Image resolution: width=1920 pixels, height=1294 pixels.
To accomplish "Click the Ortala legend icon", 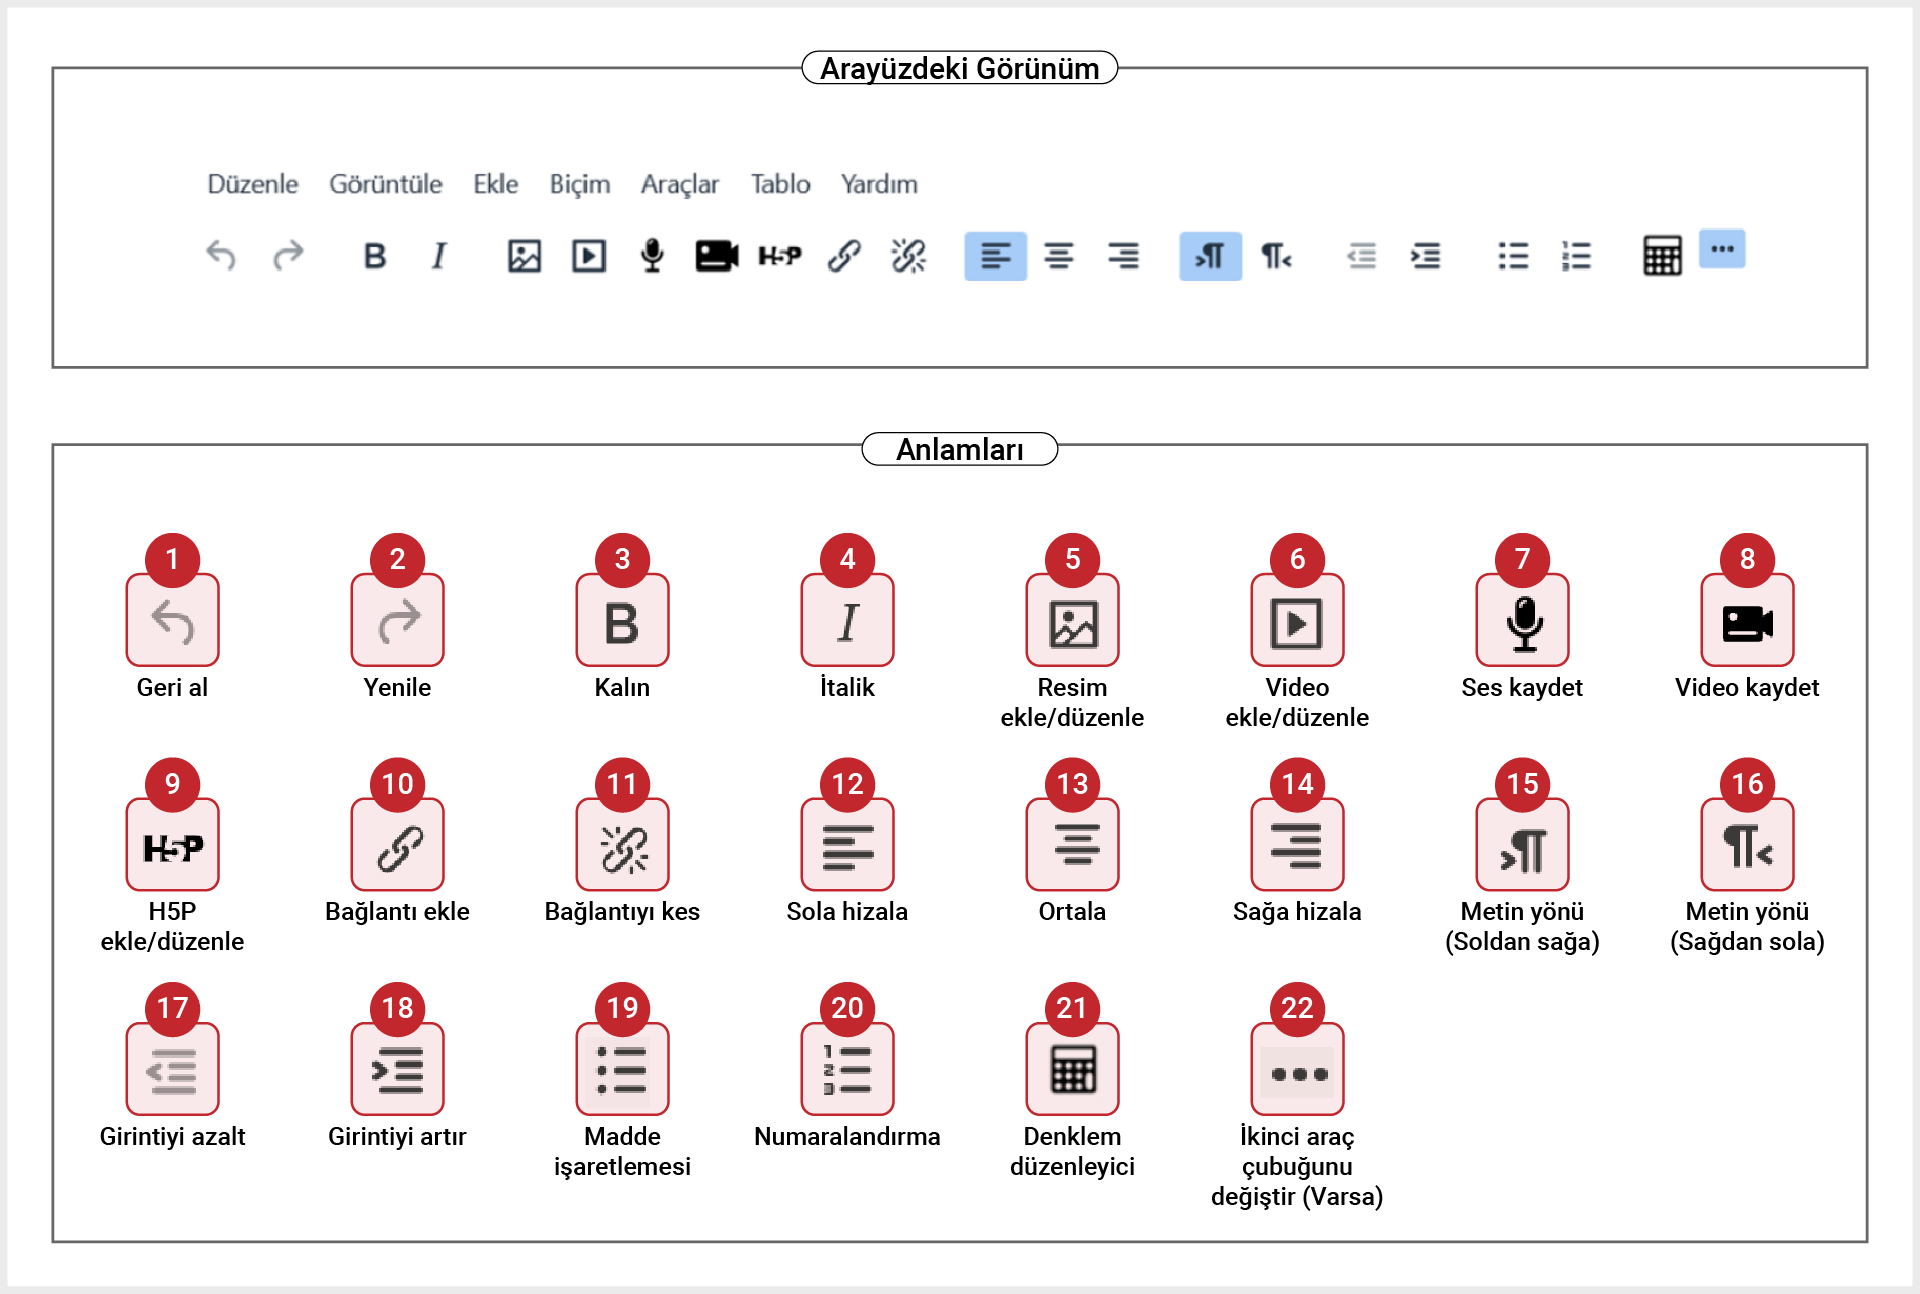I will (1072, 845).
